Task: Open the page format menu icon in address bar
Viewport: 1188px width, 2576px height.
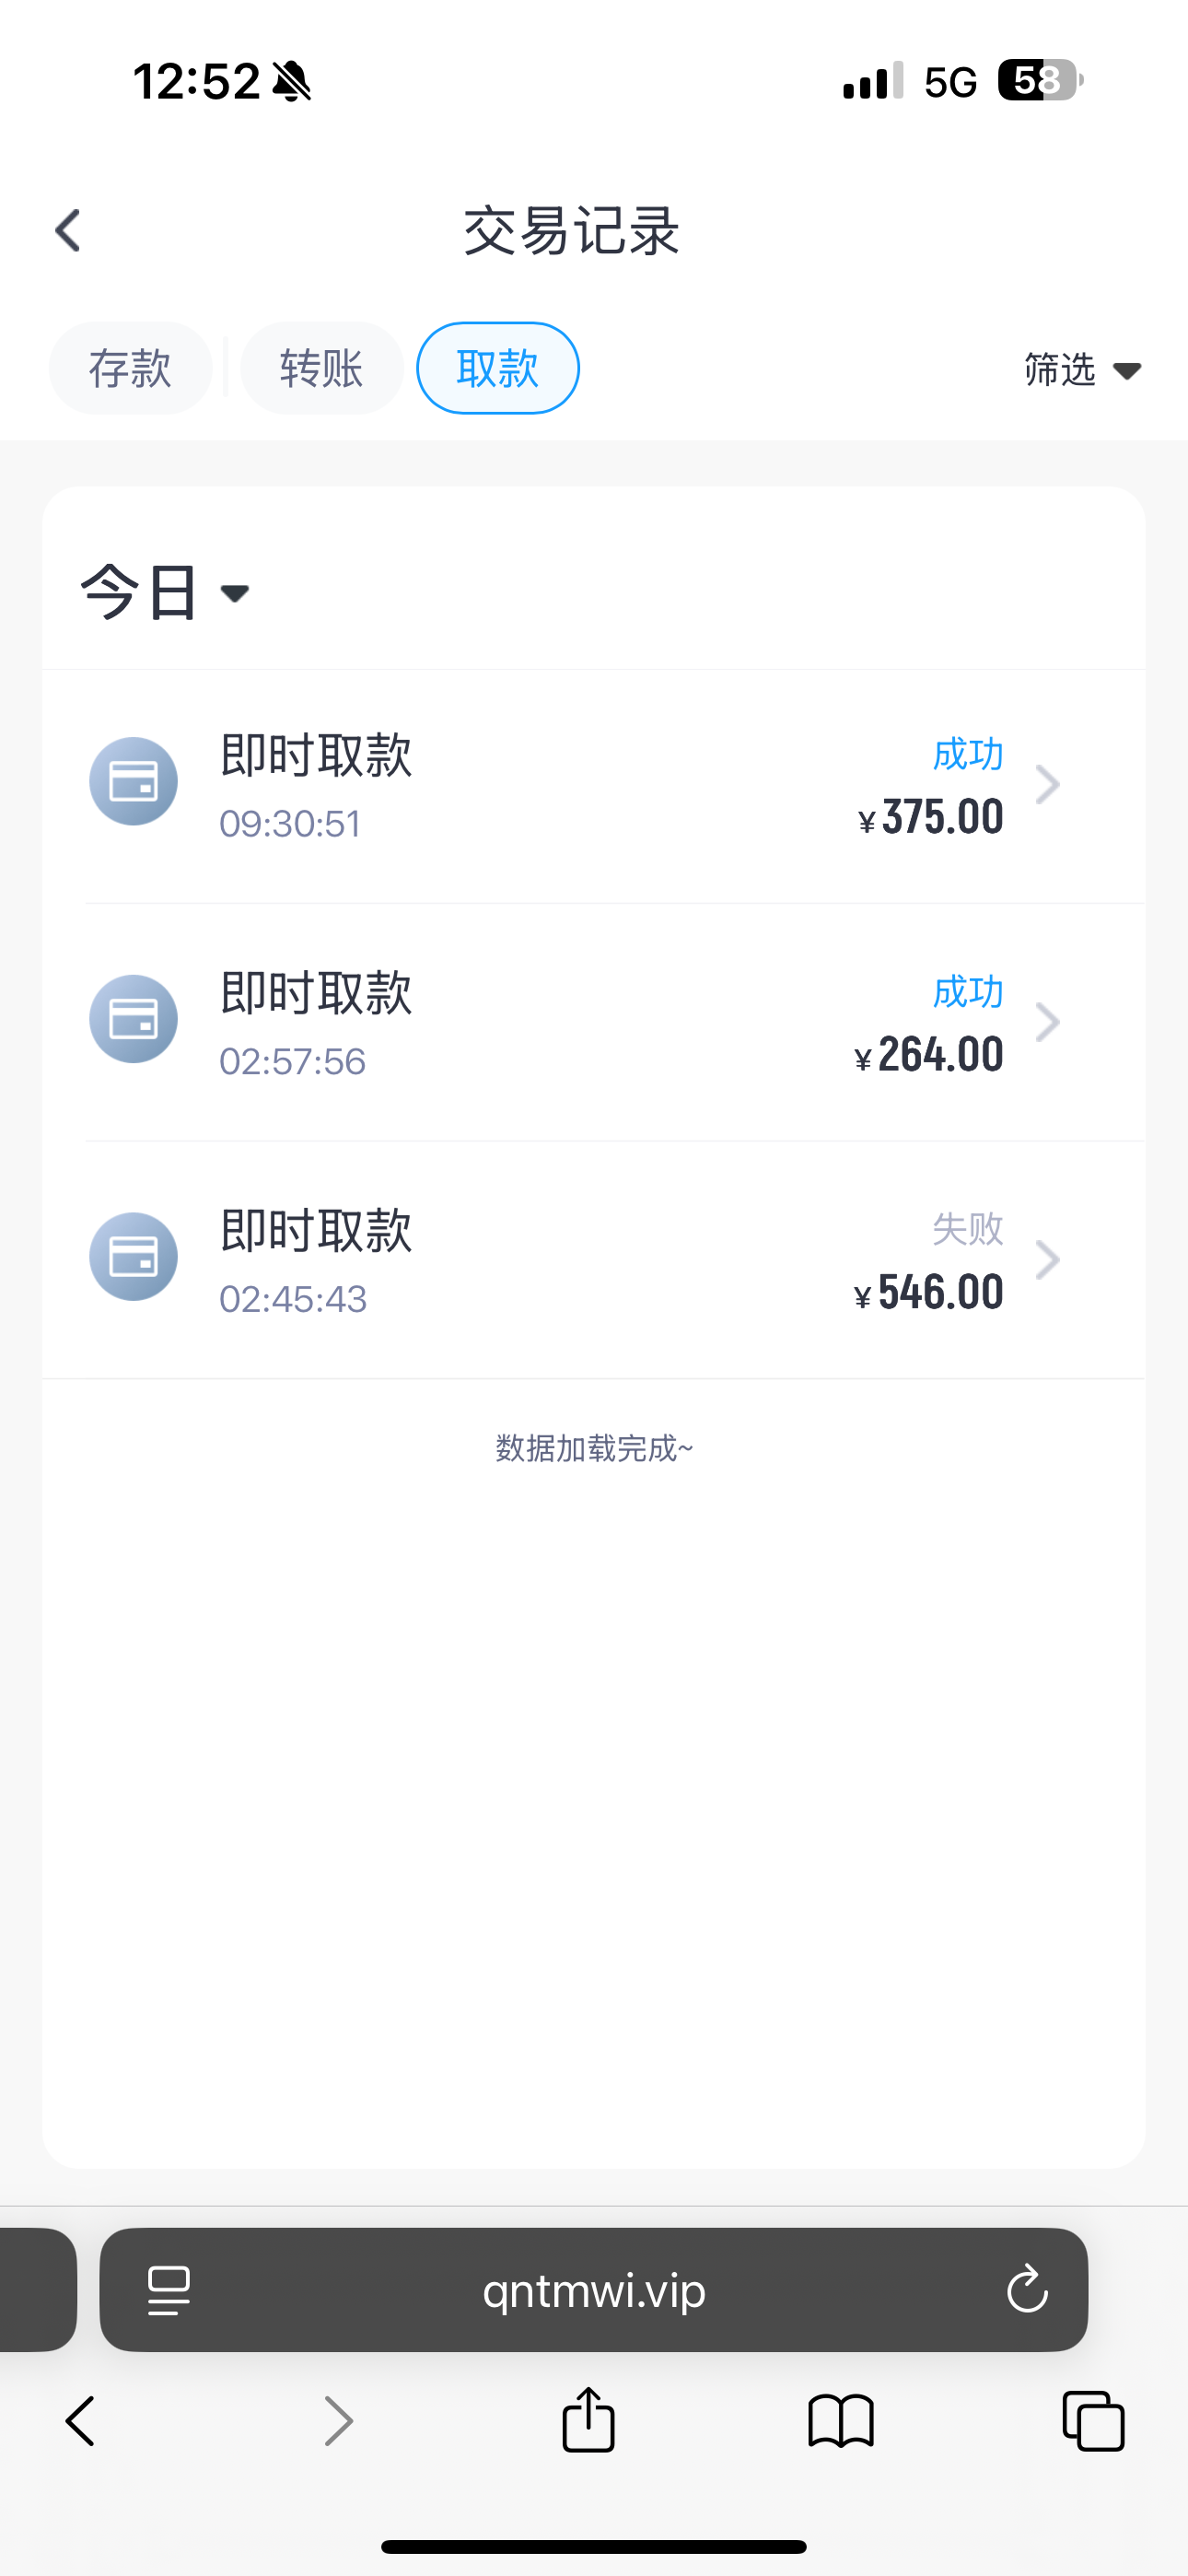Action: click(x=168, y=2290)
